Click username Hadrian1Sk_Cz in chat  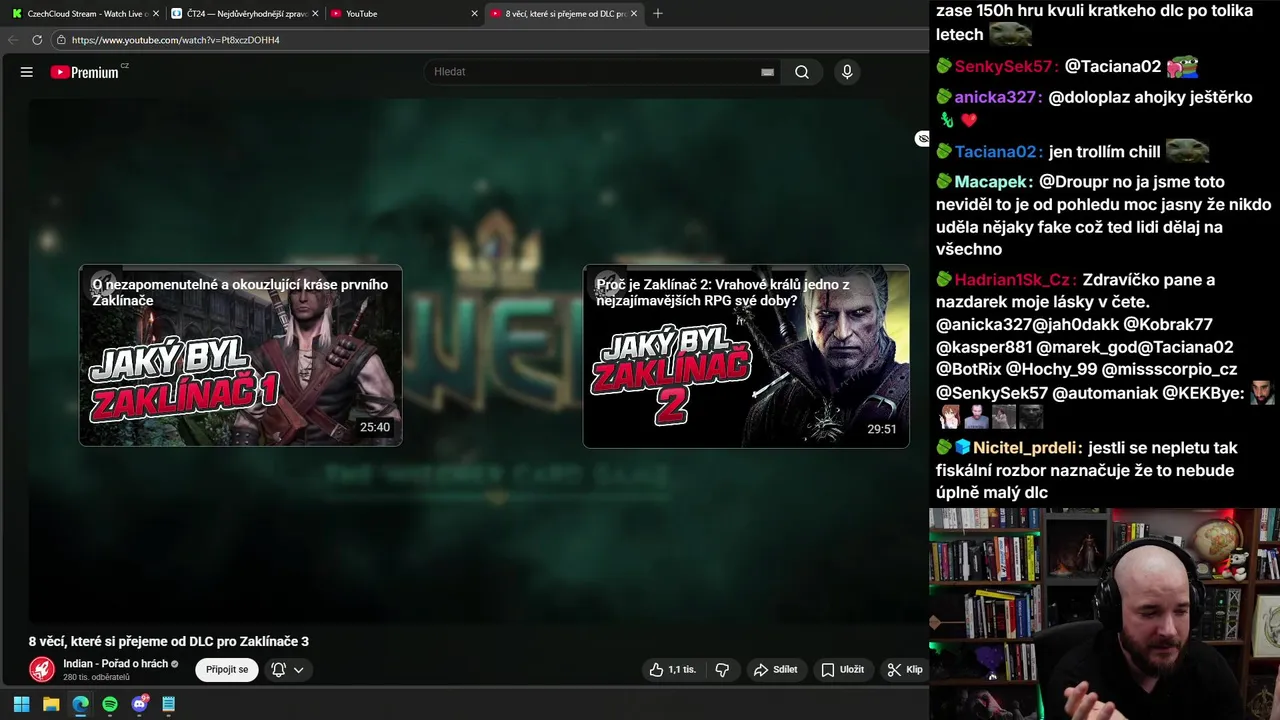(x=1014, y=280)
